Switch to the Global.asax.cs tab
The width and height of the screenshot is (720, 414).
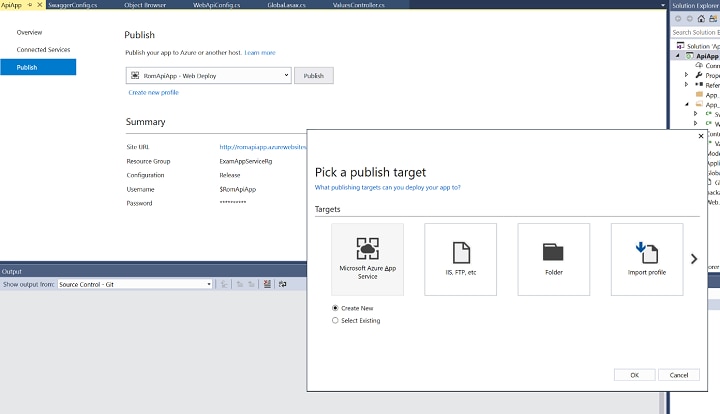tap(287, 5)
